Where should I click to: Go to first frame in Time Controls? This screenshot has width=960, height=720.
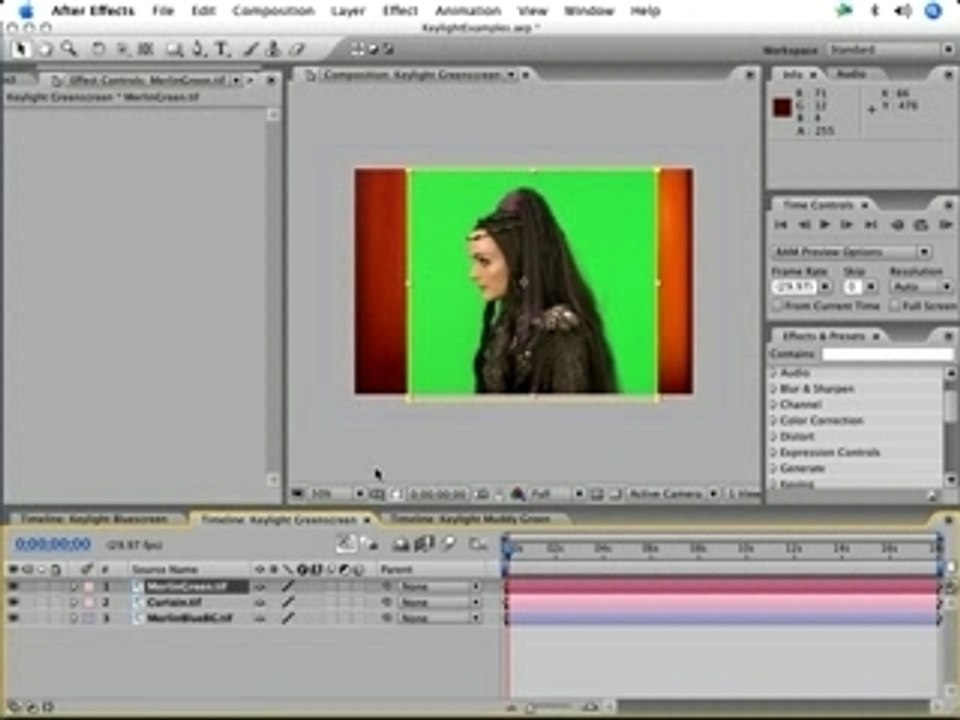click(x=781, y=225)
